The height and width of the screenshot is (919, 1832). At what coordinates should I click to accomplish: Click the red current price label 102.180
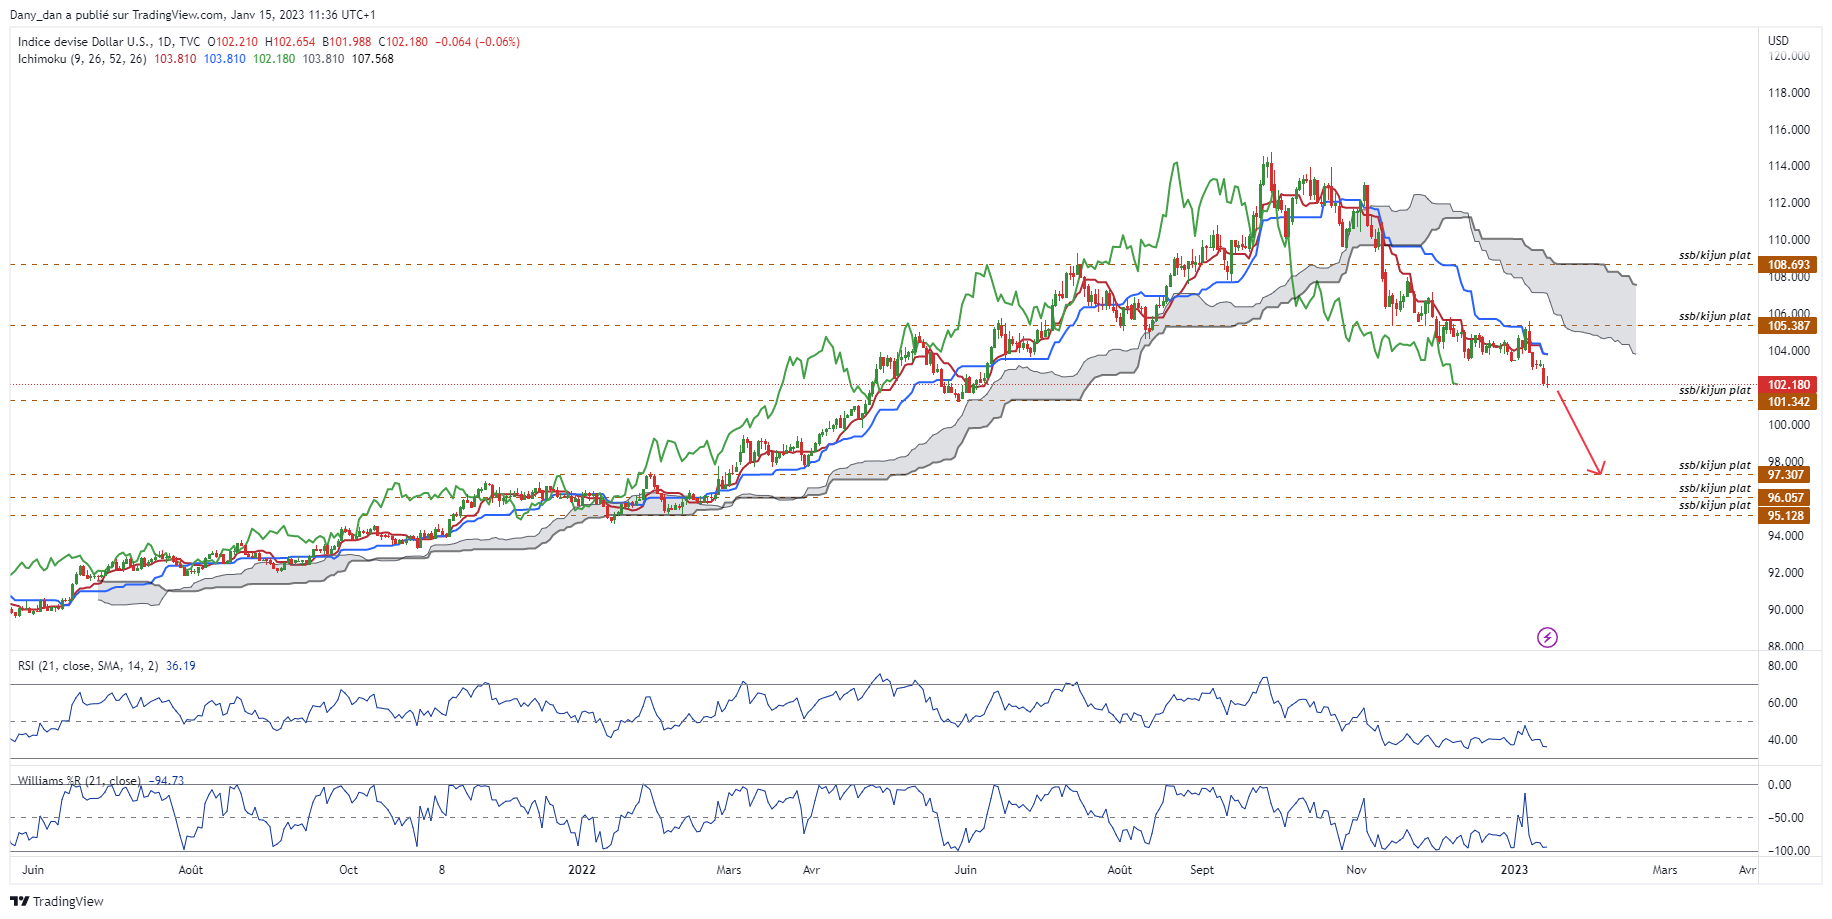(1787, 385)
